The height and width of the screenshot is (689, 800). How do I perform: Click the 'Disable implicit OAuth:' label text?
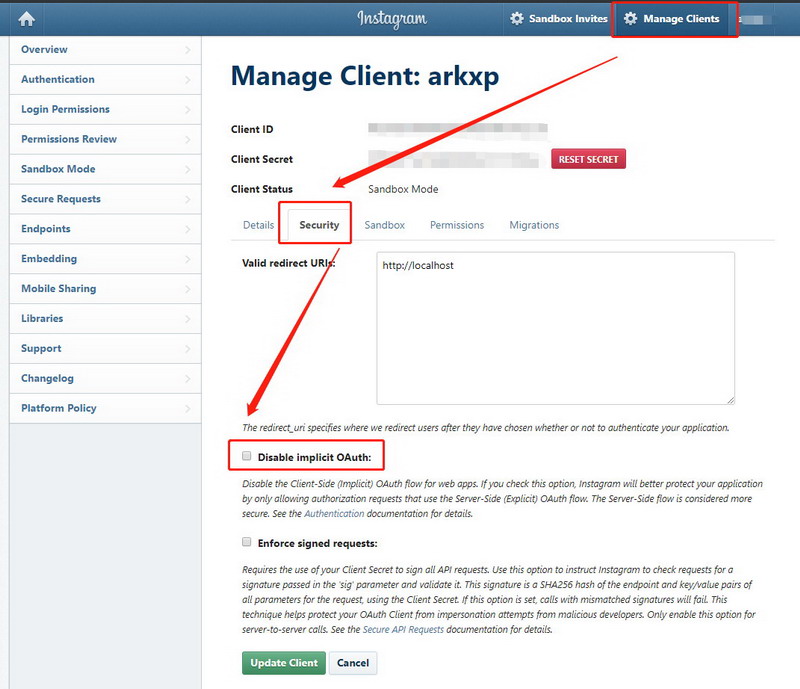coord(314,457)
